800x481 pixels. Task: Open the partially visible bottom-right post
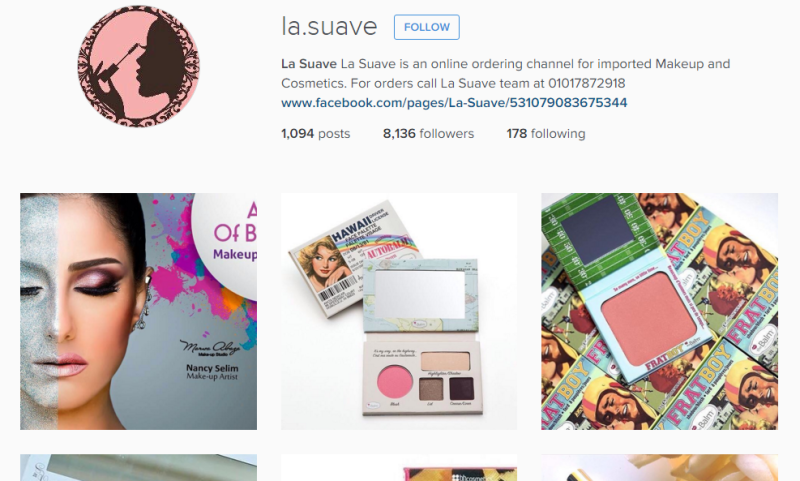[660, 468]
